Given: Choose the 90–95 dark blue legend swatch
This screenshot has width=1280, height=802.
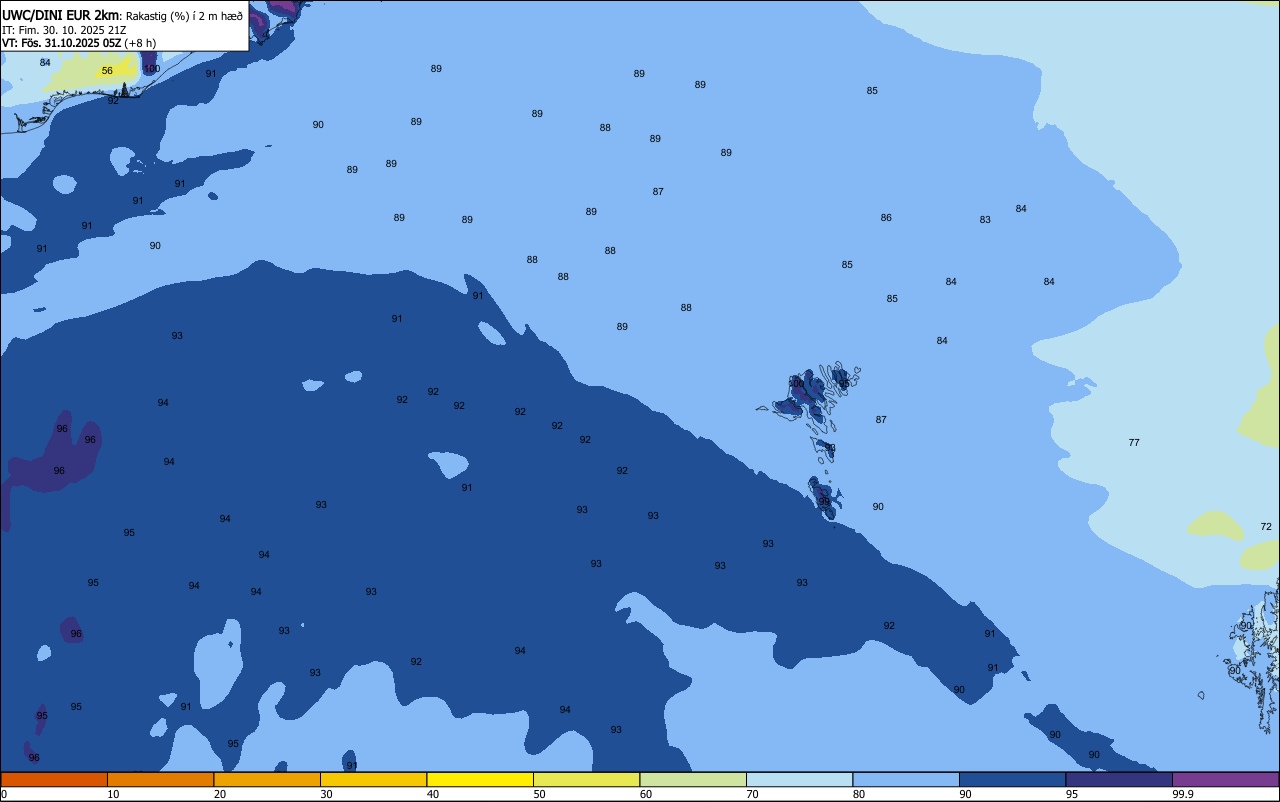Looking at the screenshot, I should click(1012, 779).
